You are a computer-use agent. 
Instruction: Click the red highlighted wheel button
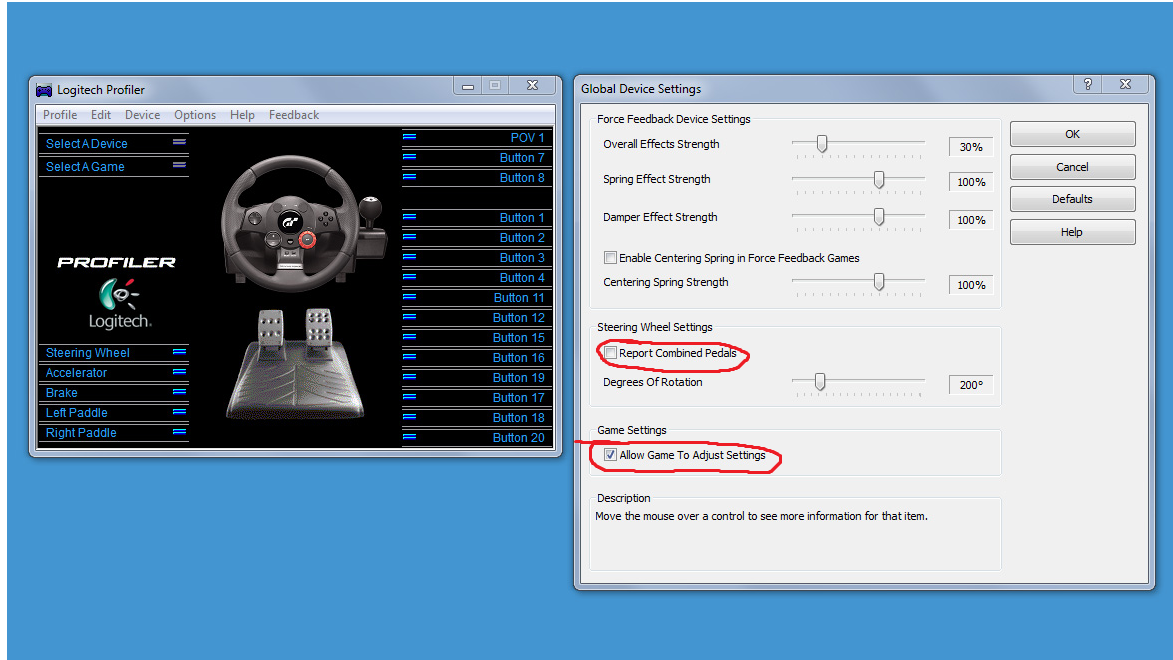coord(307,239)
